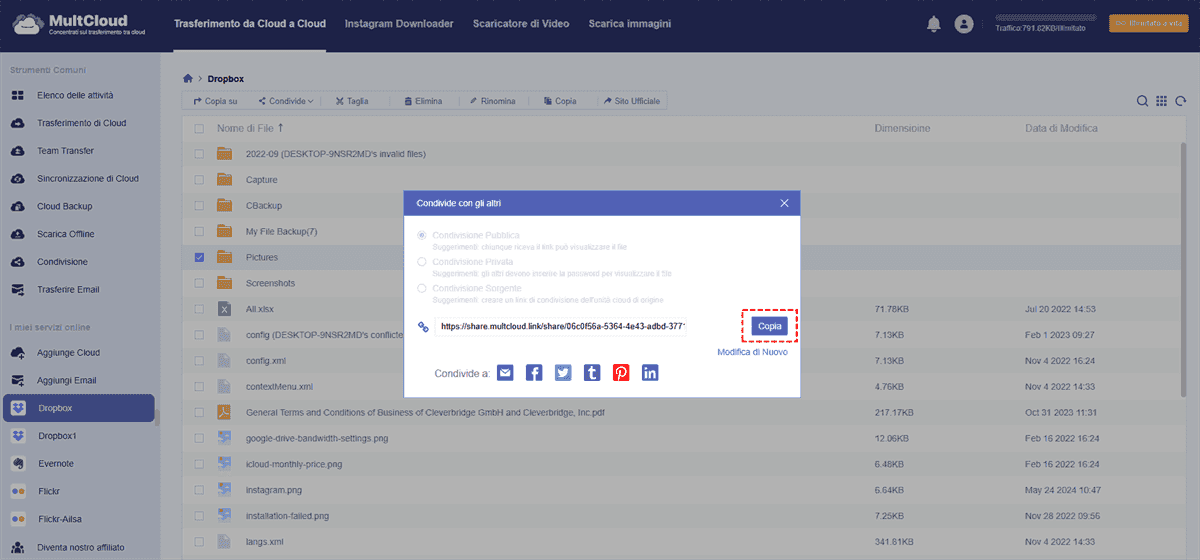This screenshot has width=1200, height=560.
Task: Share to LinkedIn icon
Action: point(650,373)
